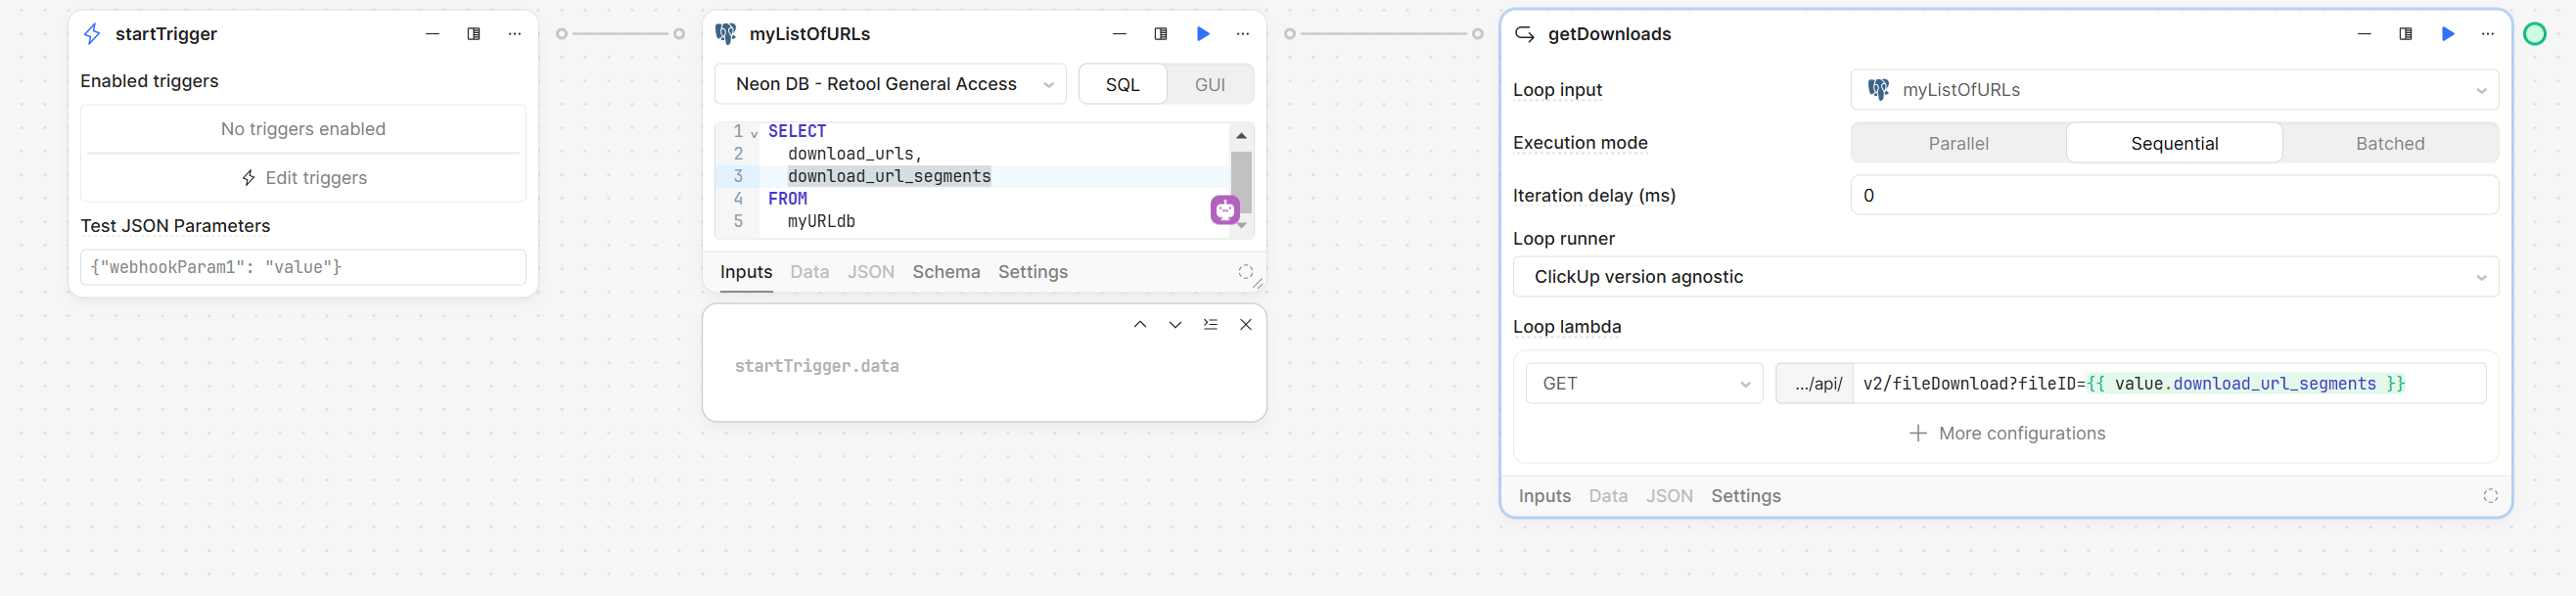
Task: Click the green output connector circle of getDownloads
Action: click(2534, 35)
